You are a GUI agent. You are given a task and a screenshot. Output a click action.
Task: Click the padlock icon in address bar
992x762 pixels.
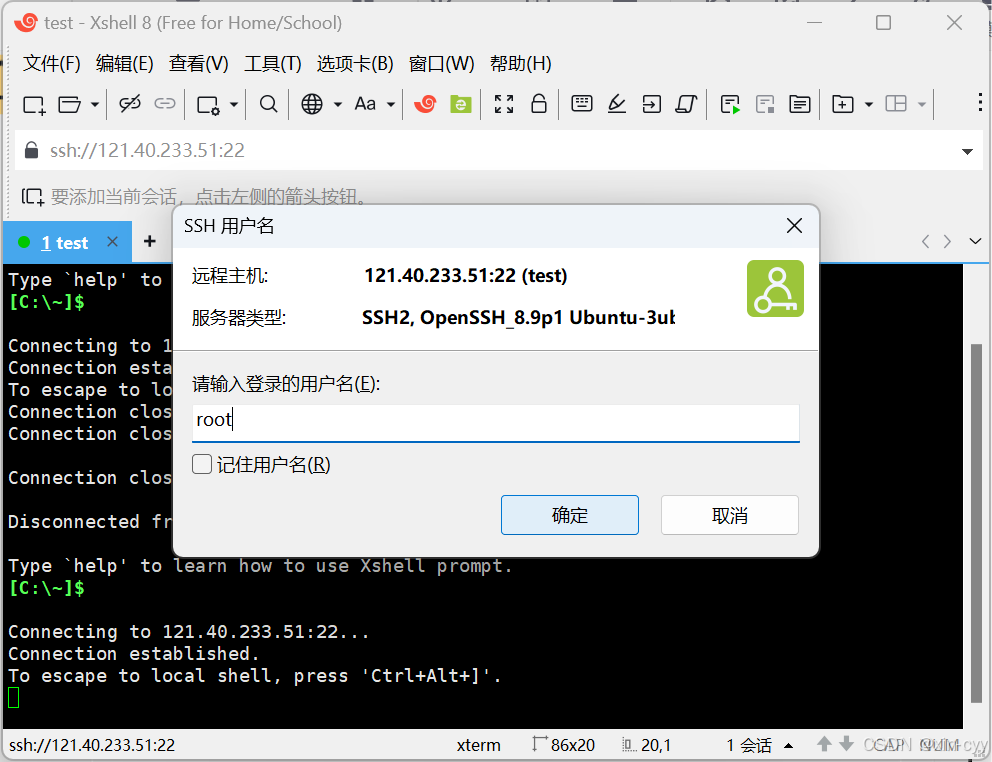[32, 150]
